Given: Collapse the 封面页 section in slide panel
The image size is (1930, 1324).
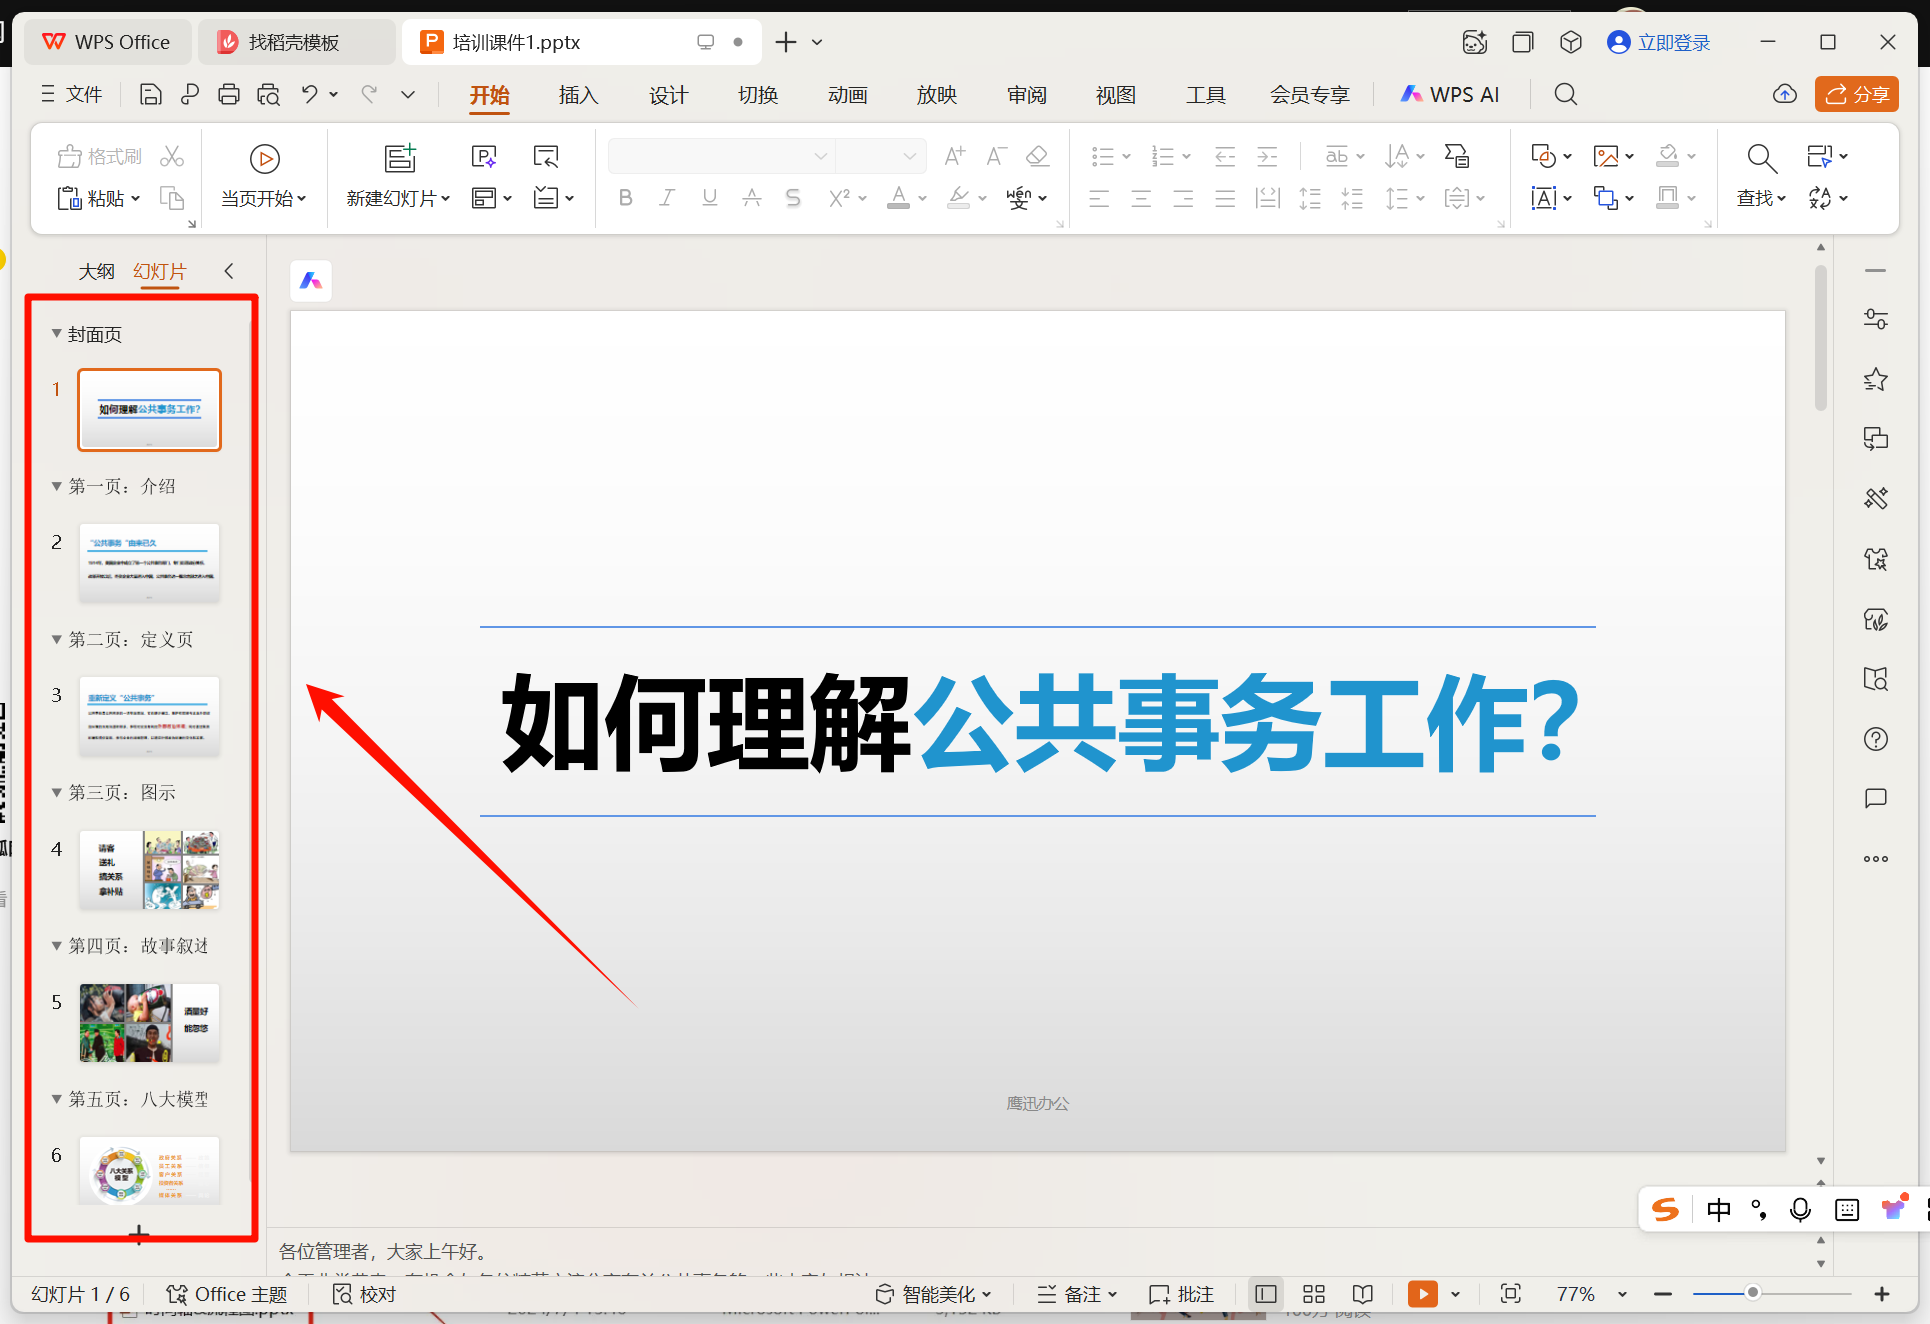Looking at the screenshot, I should coord(56,334).
